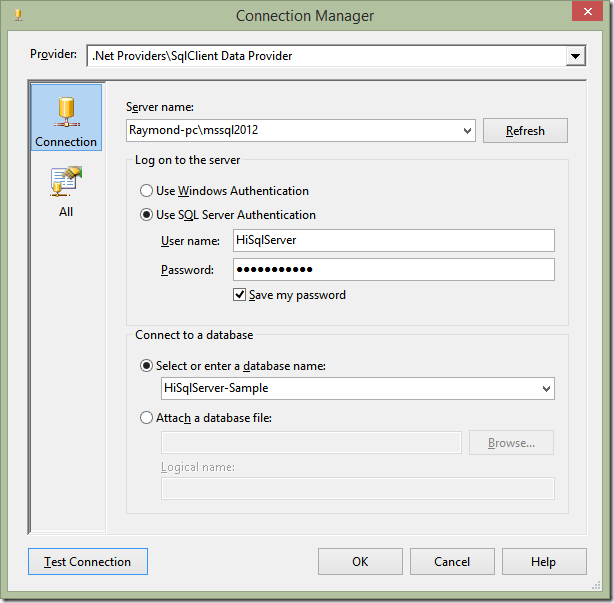The height and width of the screenshot is (603, 614).
Task: Expand the HiSqlServer-Sample database dropdown
Action: [x=545, y=389]
